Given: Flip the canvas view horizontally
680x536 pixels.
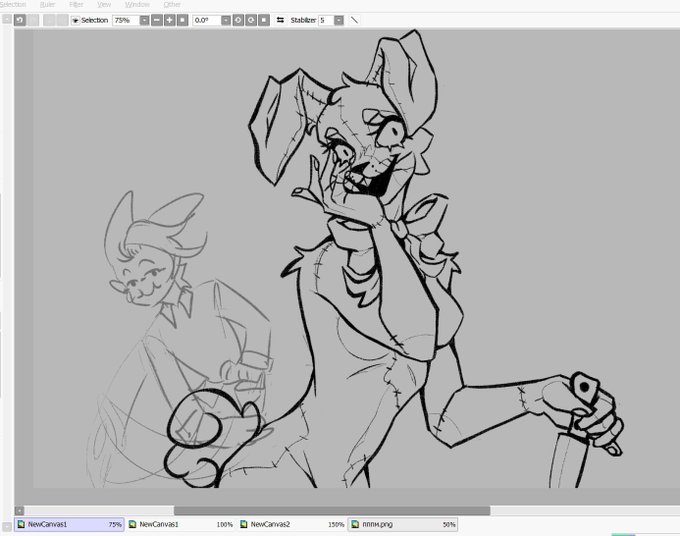Looking at the screenshot, I should pos(280,20).
